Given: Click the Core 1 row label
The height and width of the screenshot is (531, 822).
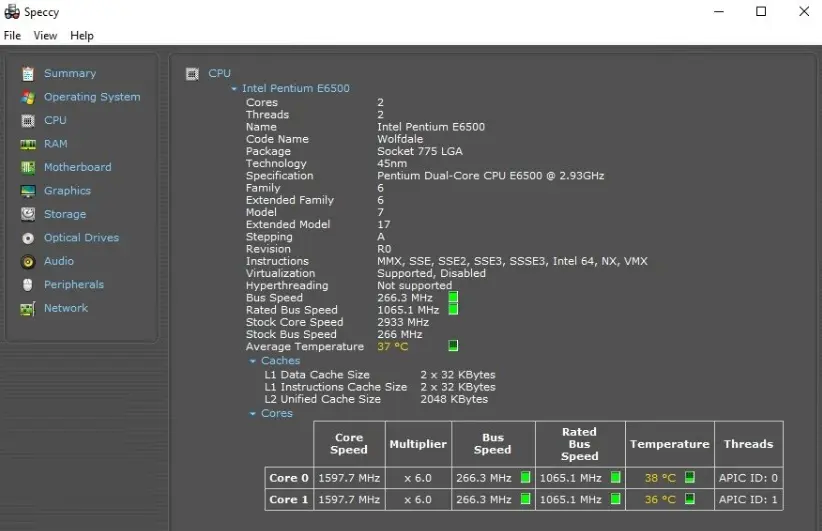Looking at the screenshot, I should [289, 500].
